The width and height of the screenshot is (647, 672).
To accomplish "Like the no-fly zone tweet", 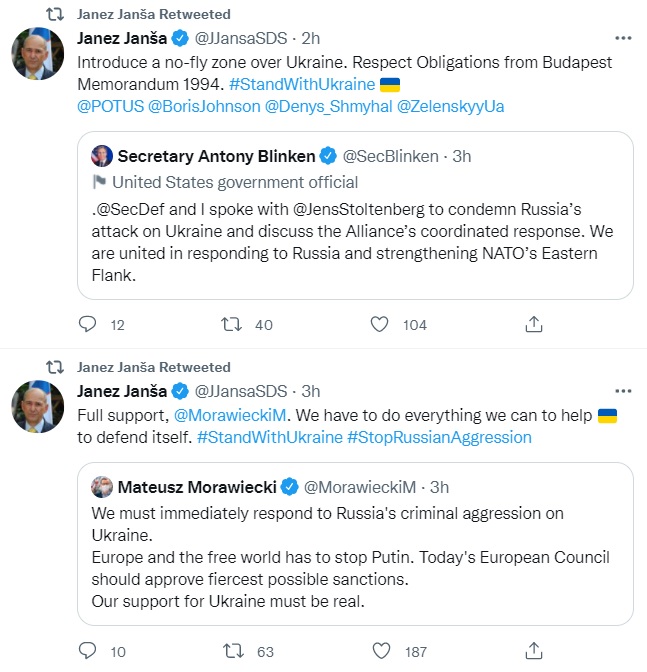I will [379, 324].
